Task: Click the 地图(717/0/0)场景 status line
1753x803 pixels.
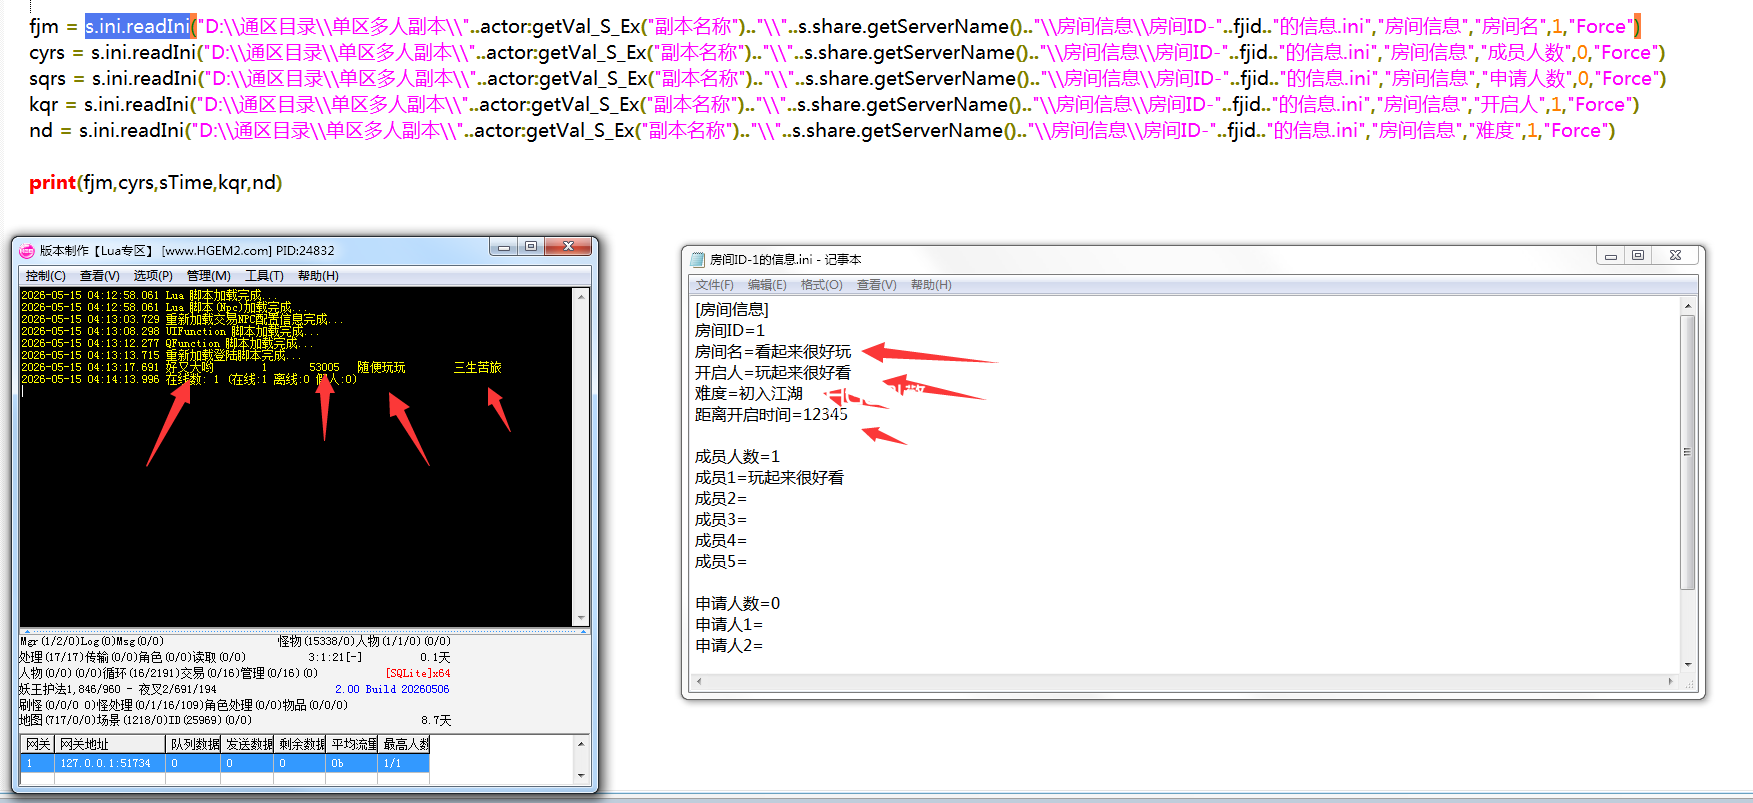Action: [136, 720]
